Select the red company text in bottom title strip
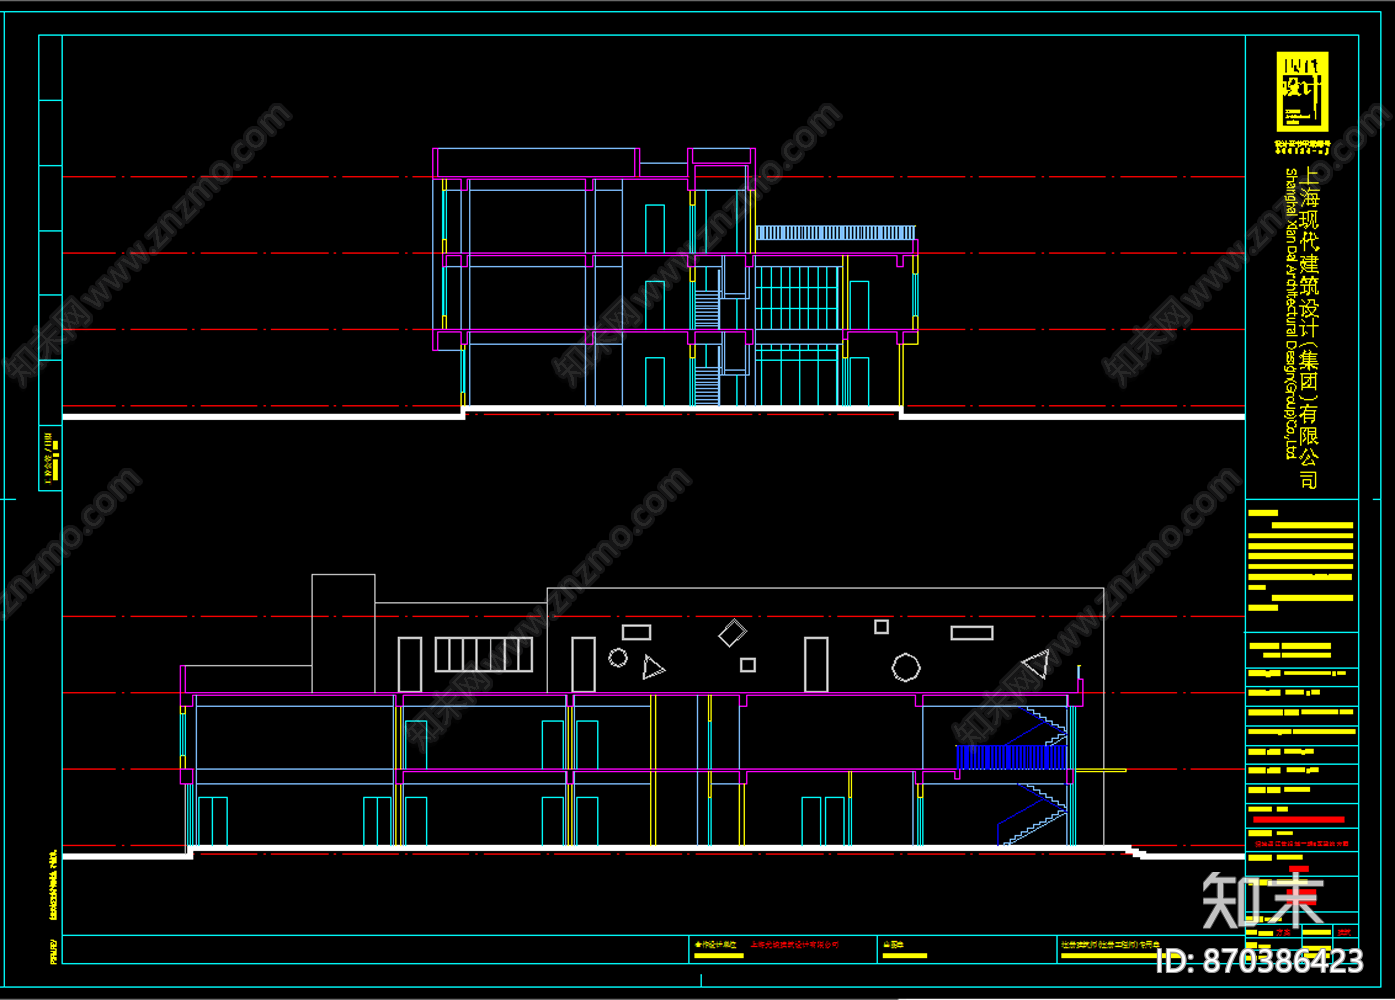The image size is (1395, 1000). click(795, 944)
